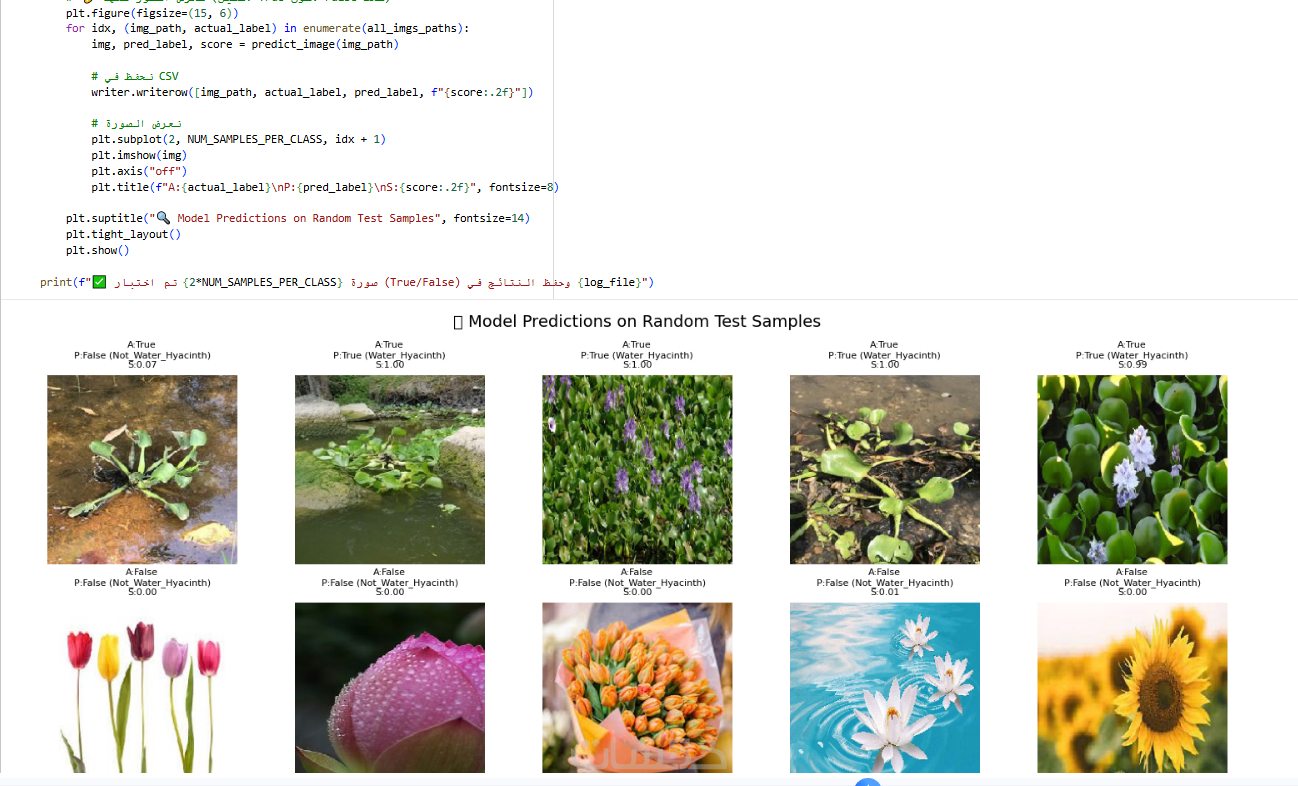The height and width of the screenshot is (786, 1298).
Task: Click the 'Model Predictions on Random Test Samples' title
Action: pyautogui.click(x=644, y=321)
